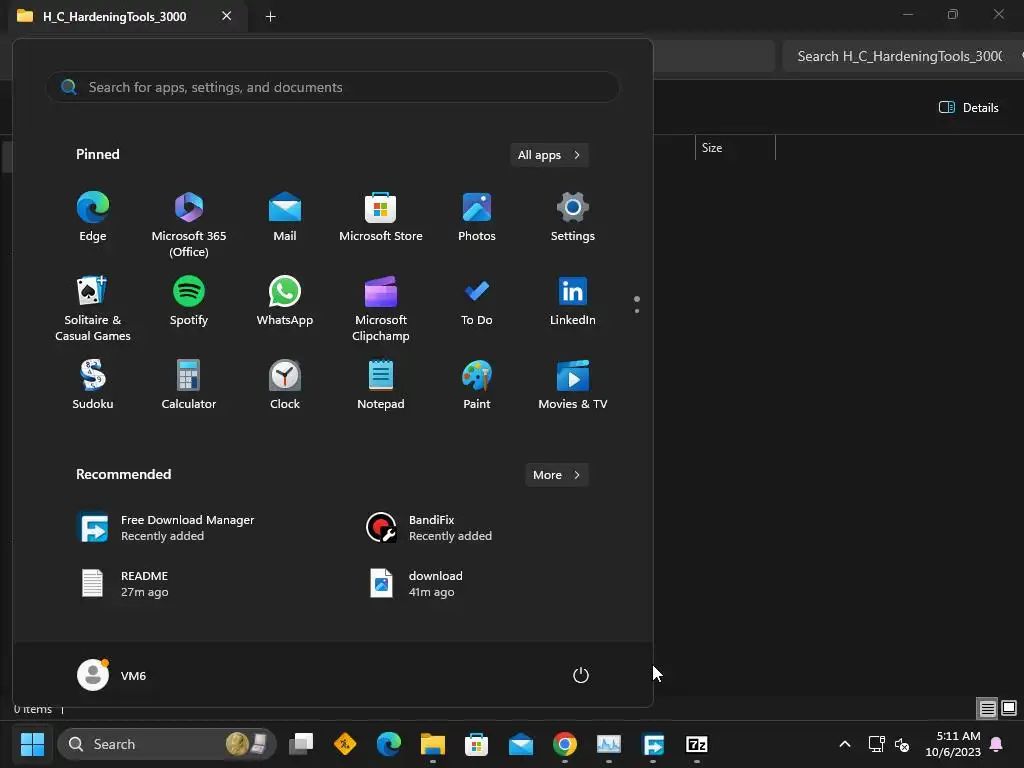Open Microsoft Store from taskbar
This screenshot has width=1024, height=768.
tap(477, 744)
